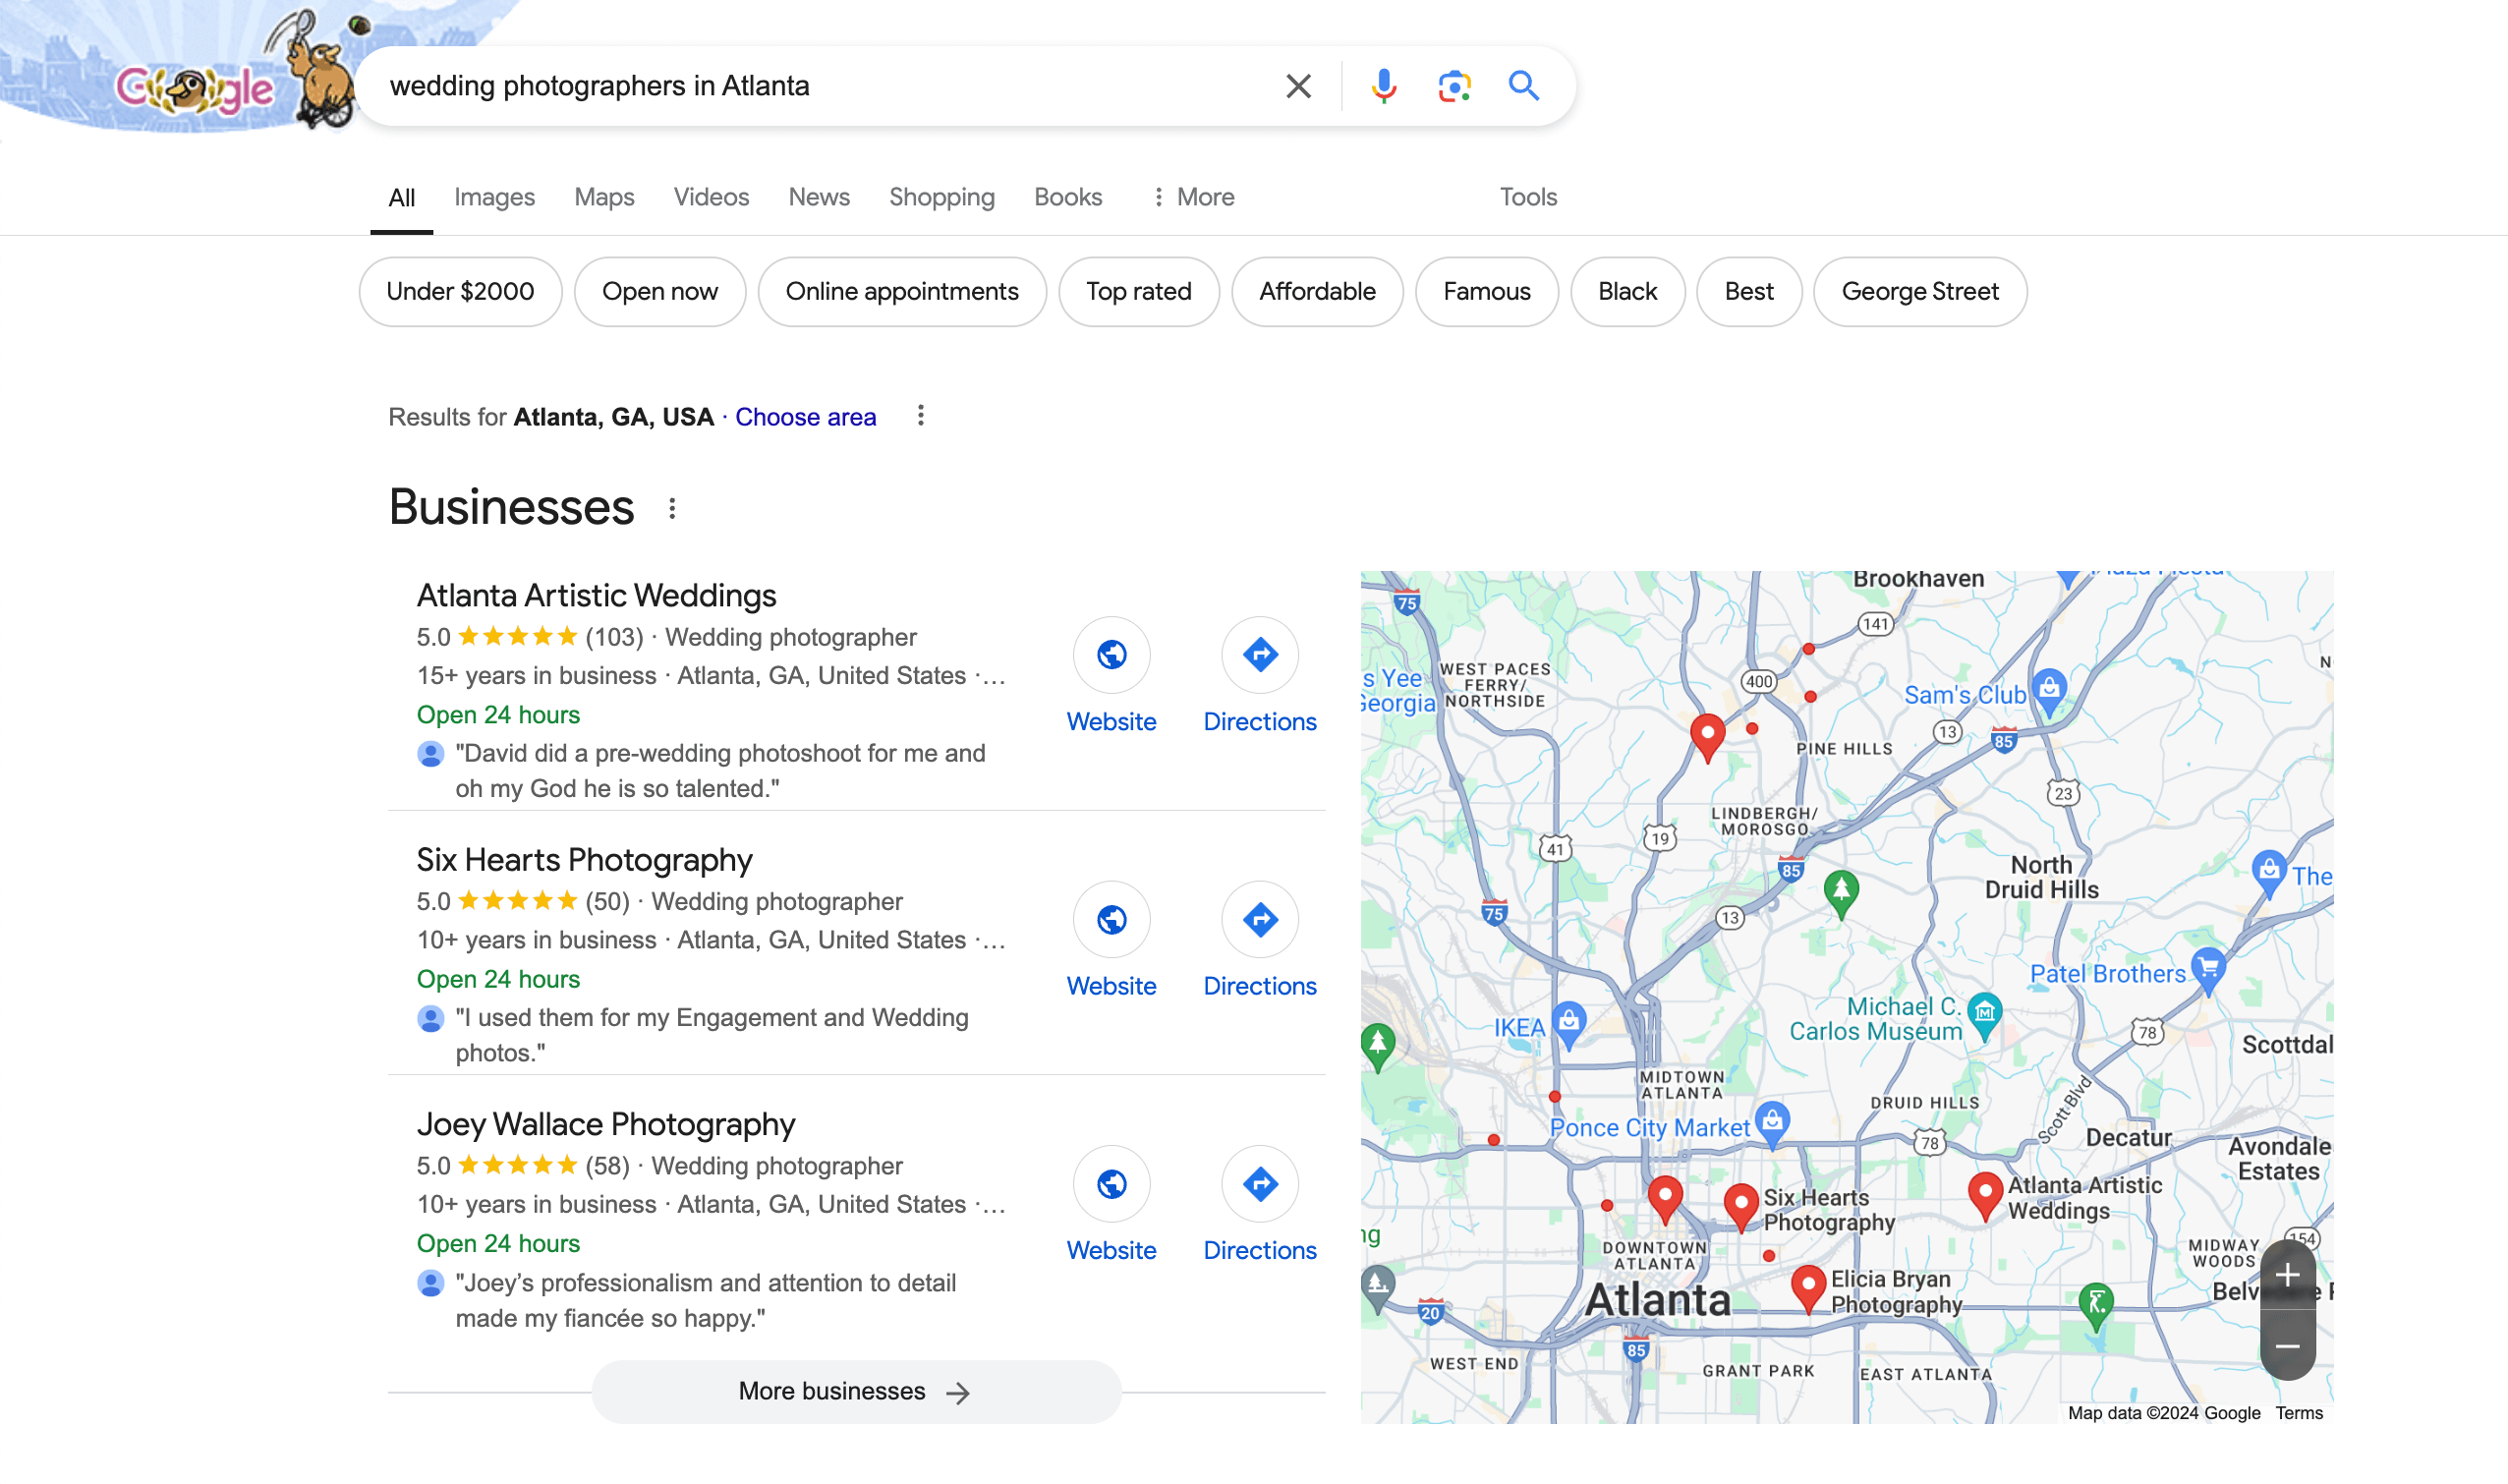Toggle the Open now filter chip
This screenshot has width=2508, height=1484.
pos(659,292)
